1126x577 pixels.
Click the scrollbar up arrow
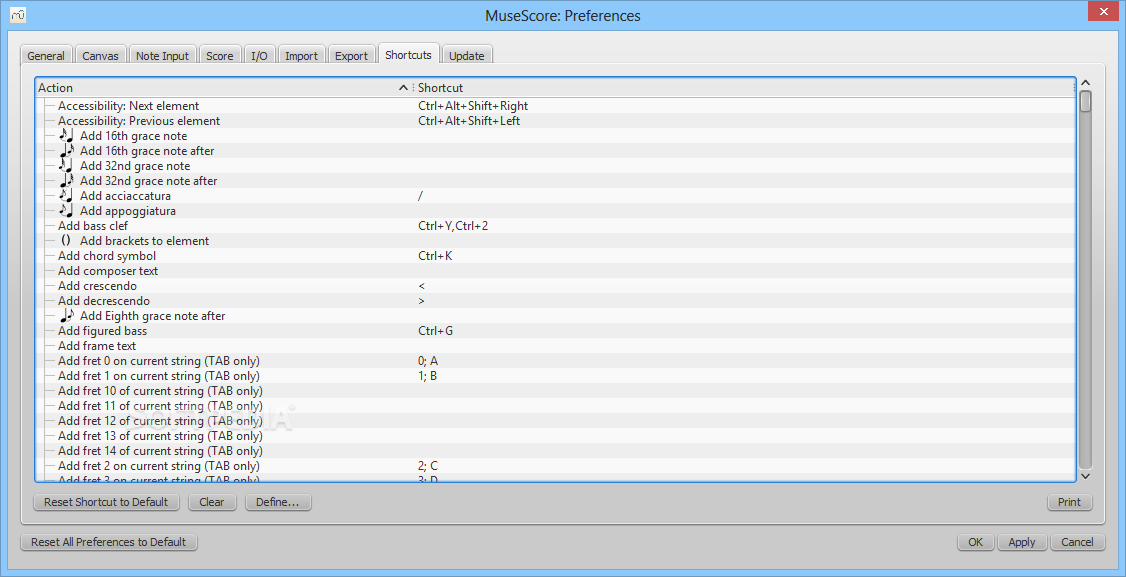coord(1086,83)
